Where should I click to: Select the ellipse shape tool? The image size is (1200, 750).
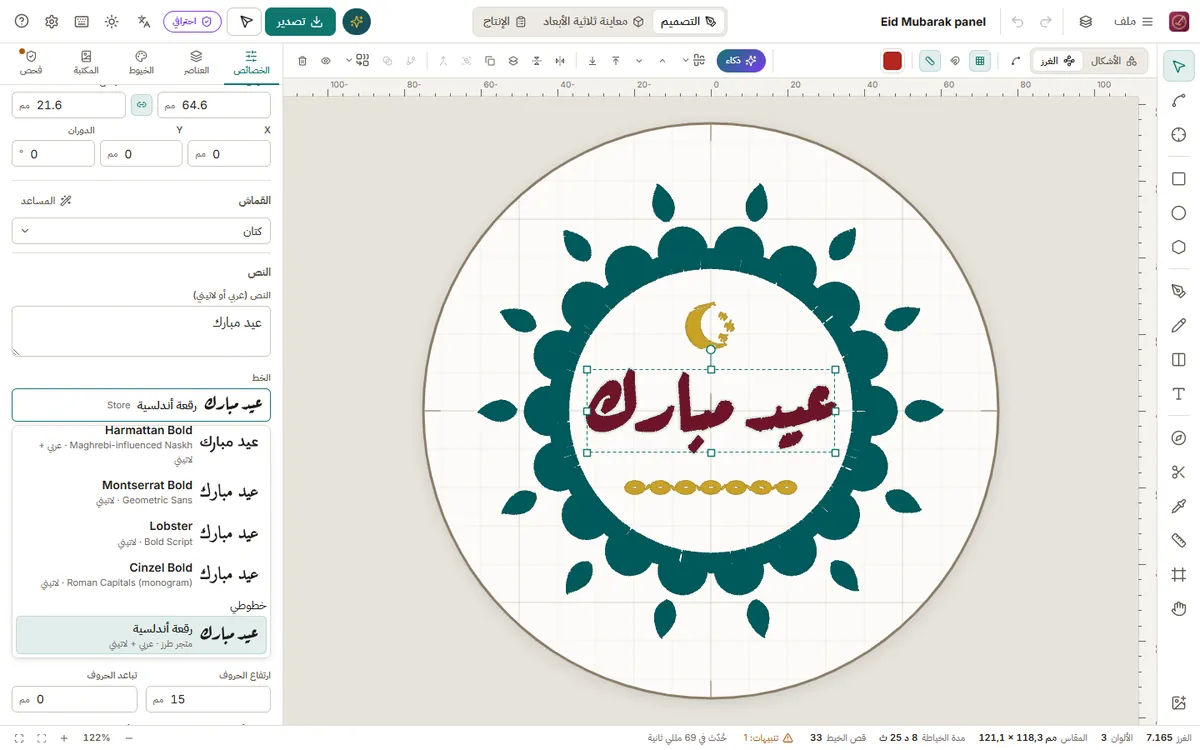1179,213
